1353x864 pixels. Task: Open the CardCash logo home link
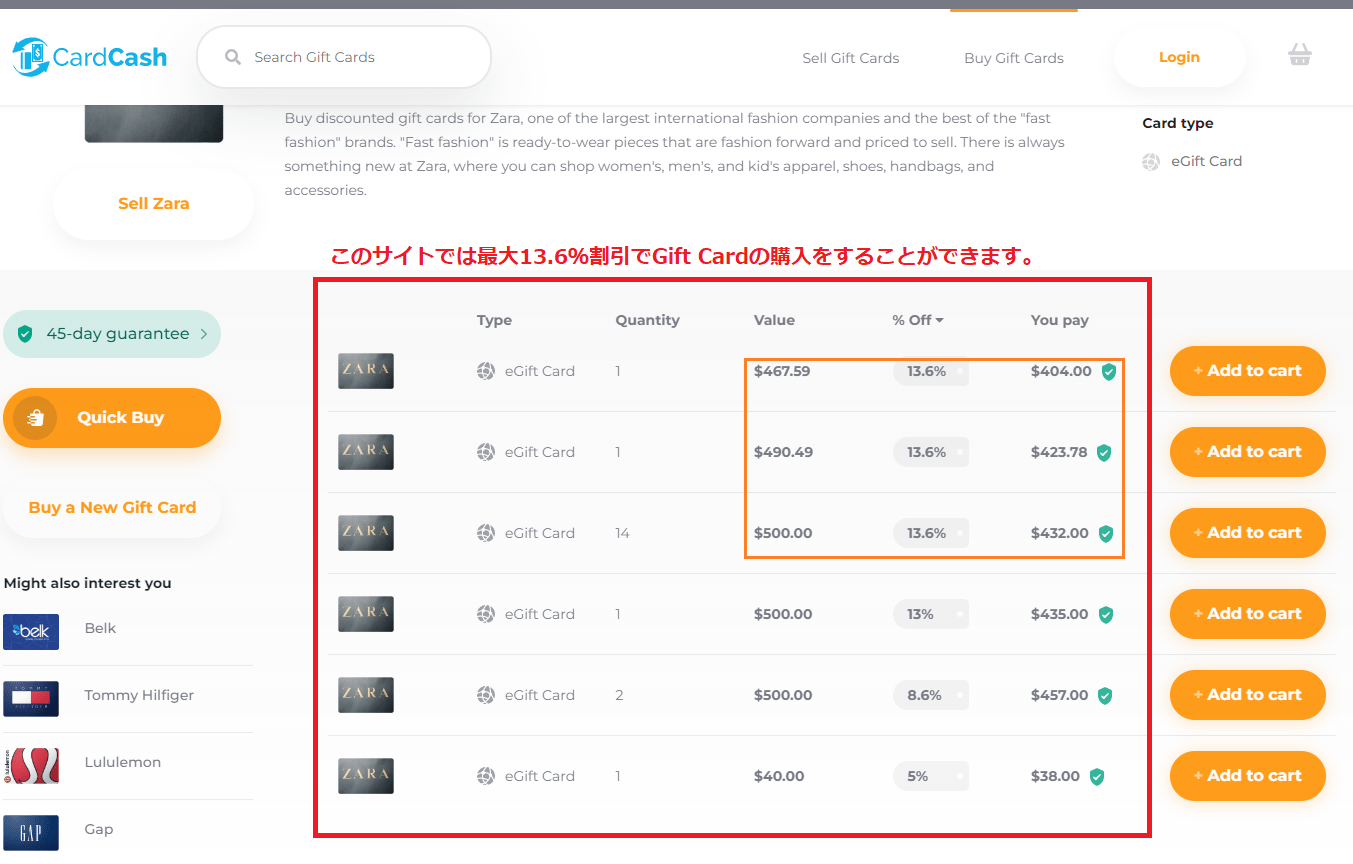(89, 57)
